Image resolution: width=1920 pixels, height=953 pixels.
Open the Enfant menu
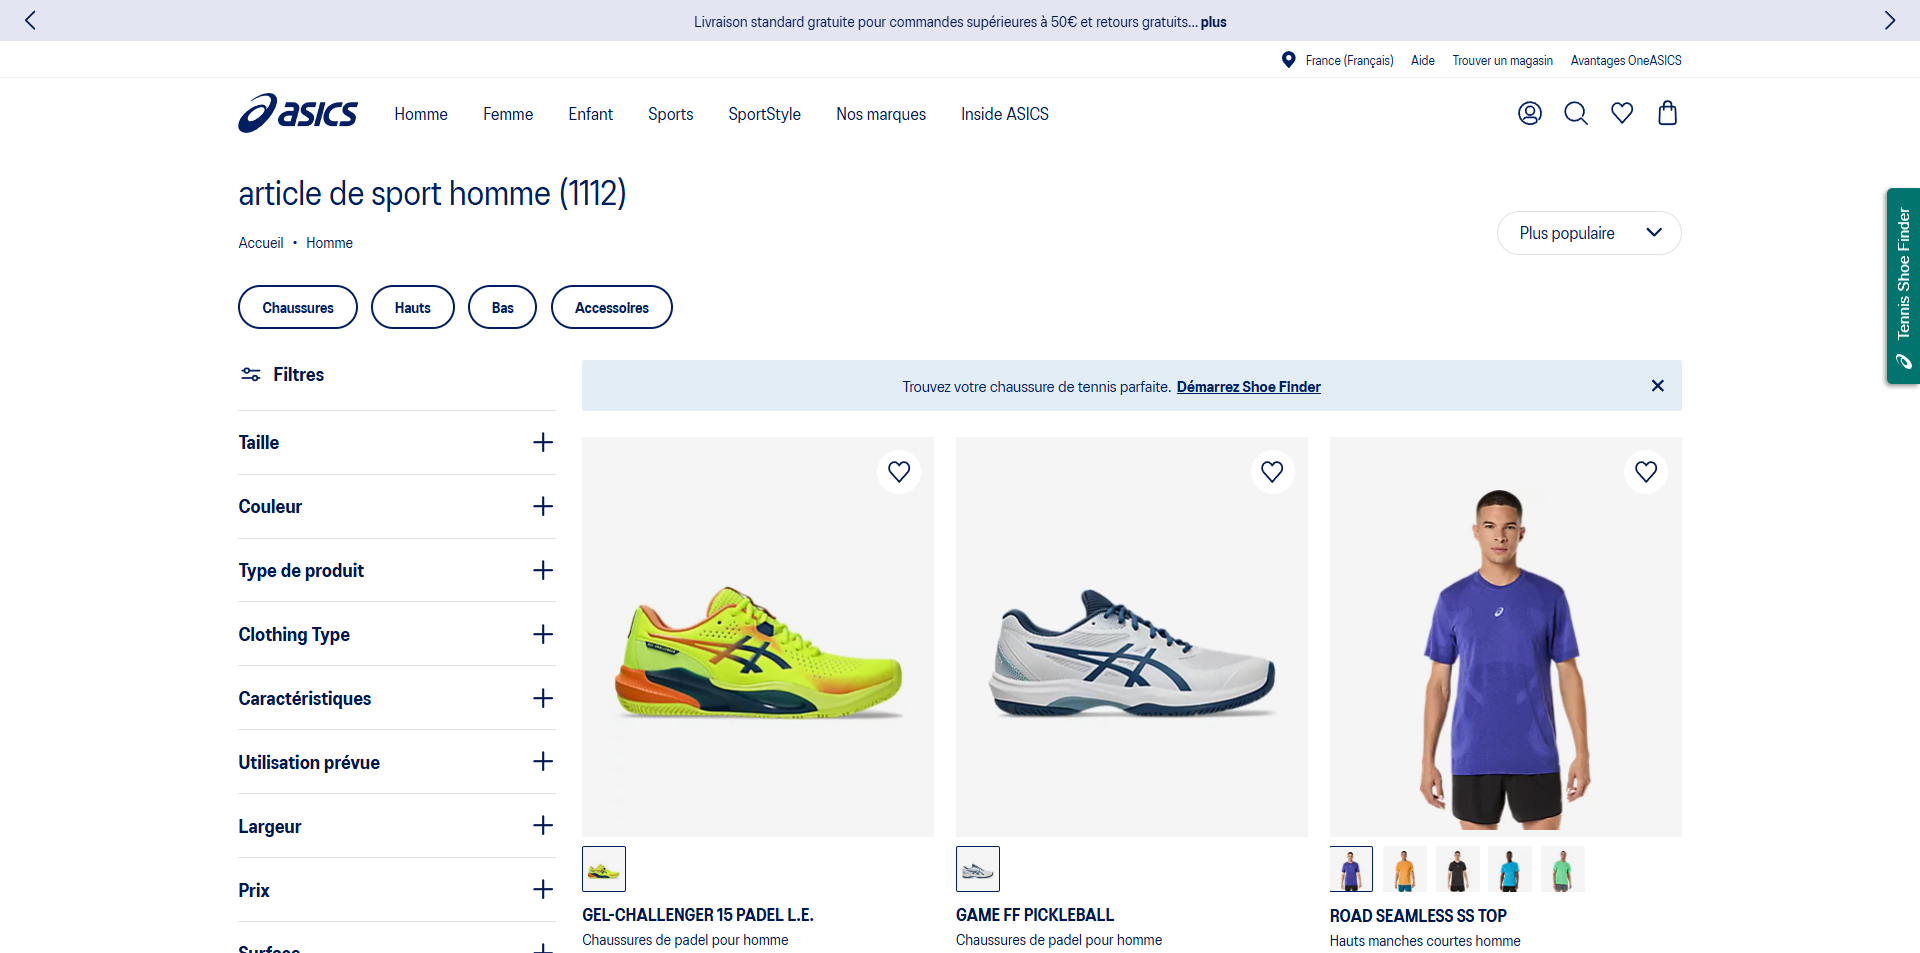pos(591,114)
